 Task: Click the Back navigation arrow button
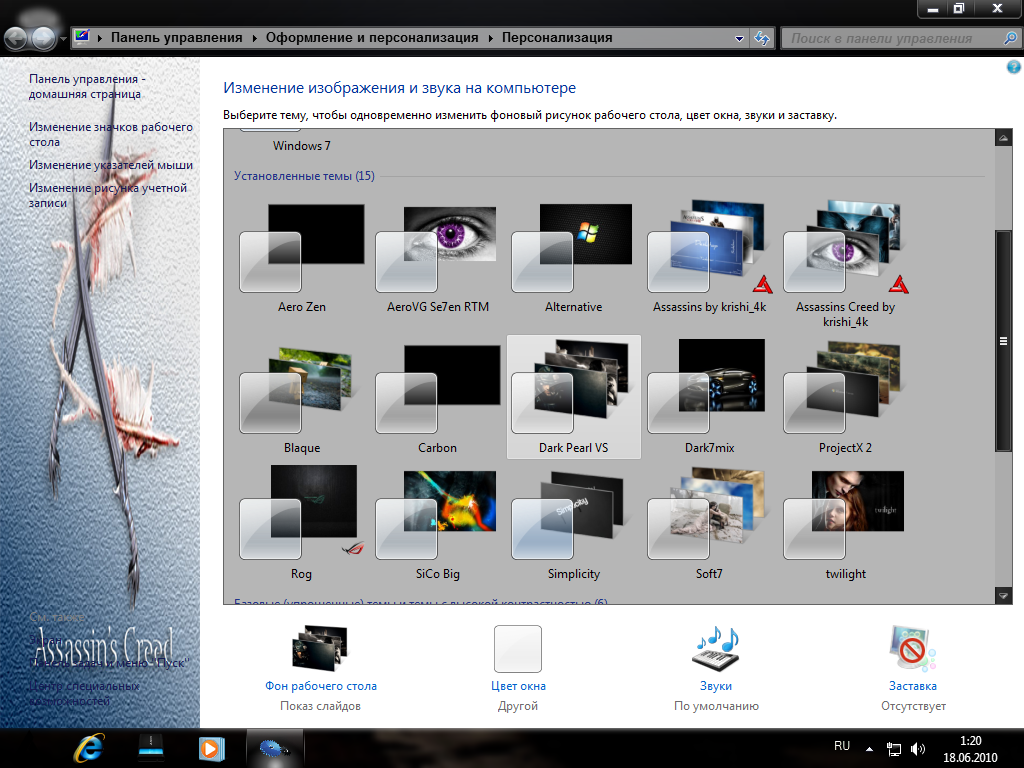16,39
